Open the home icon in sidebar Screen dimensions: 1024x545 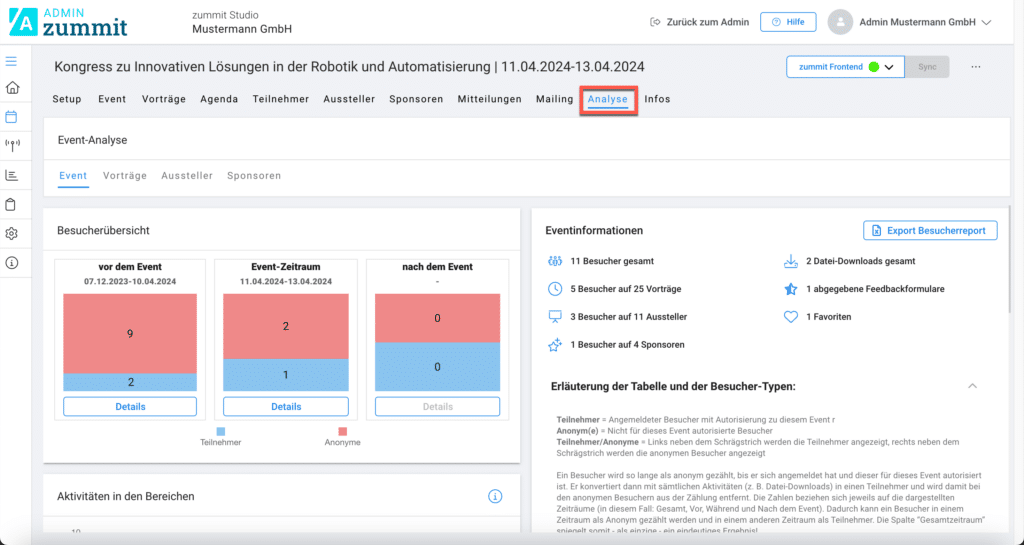point(12,88)
